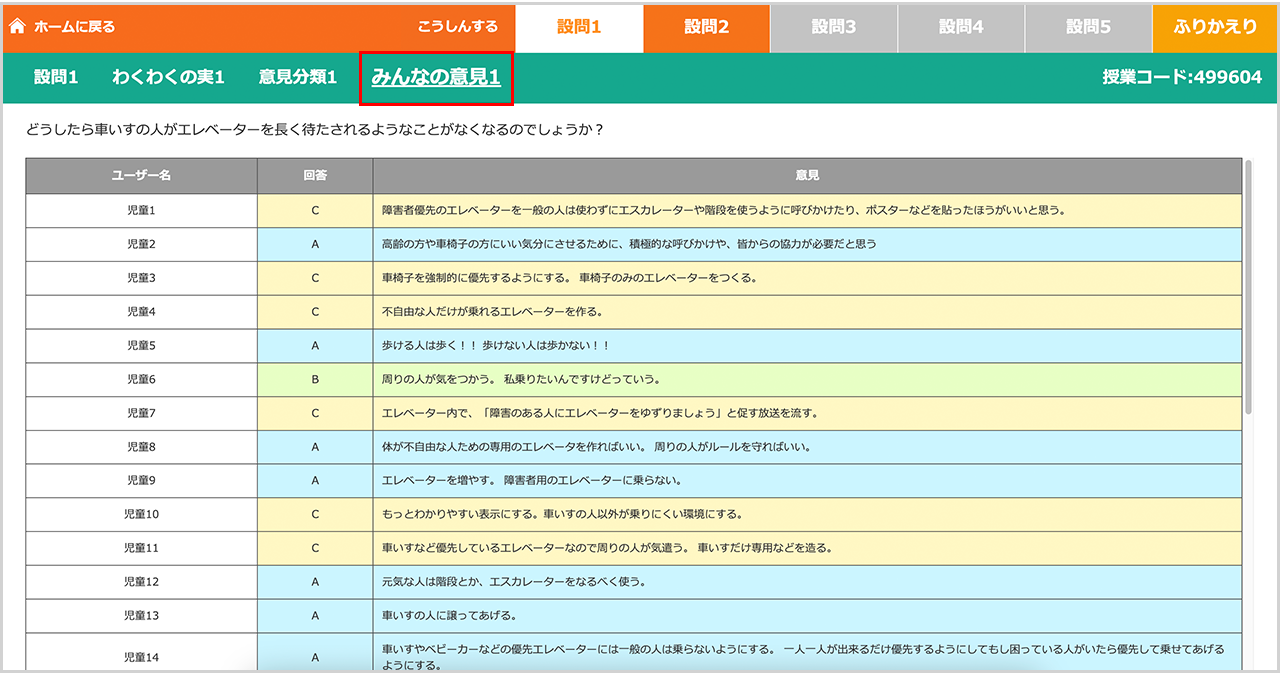The image size is (1280, 675).
Task: Open the わくわくの実1 submenu item
Action: (168, 77)
